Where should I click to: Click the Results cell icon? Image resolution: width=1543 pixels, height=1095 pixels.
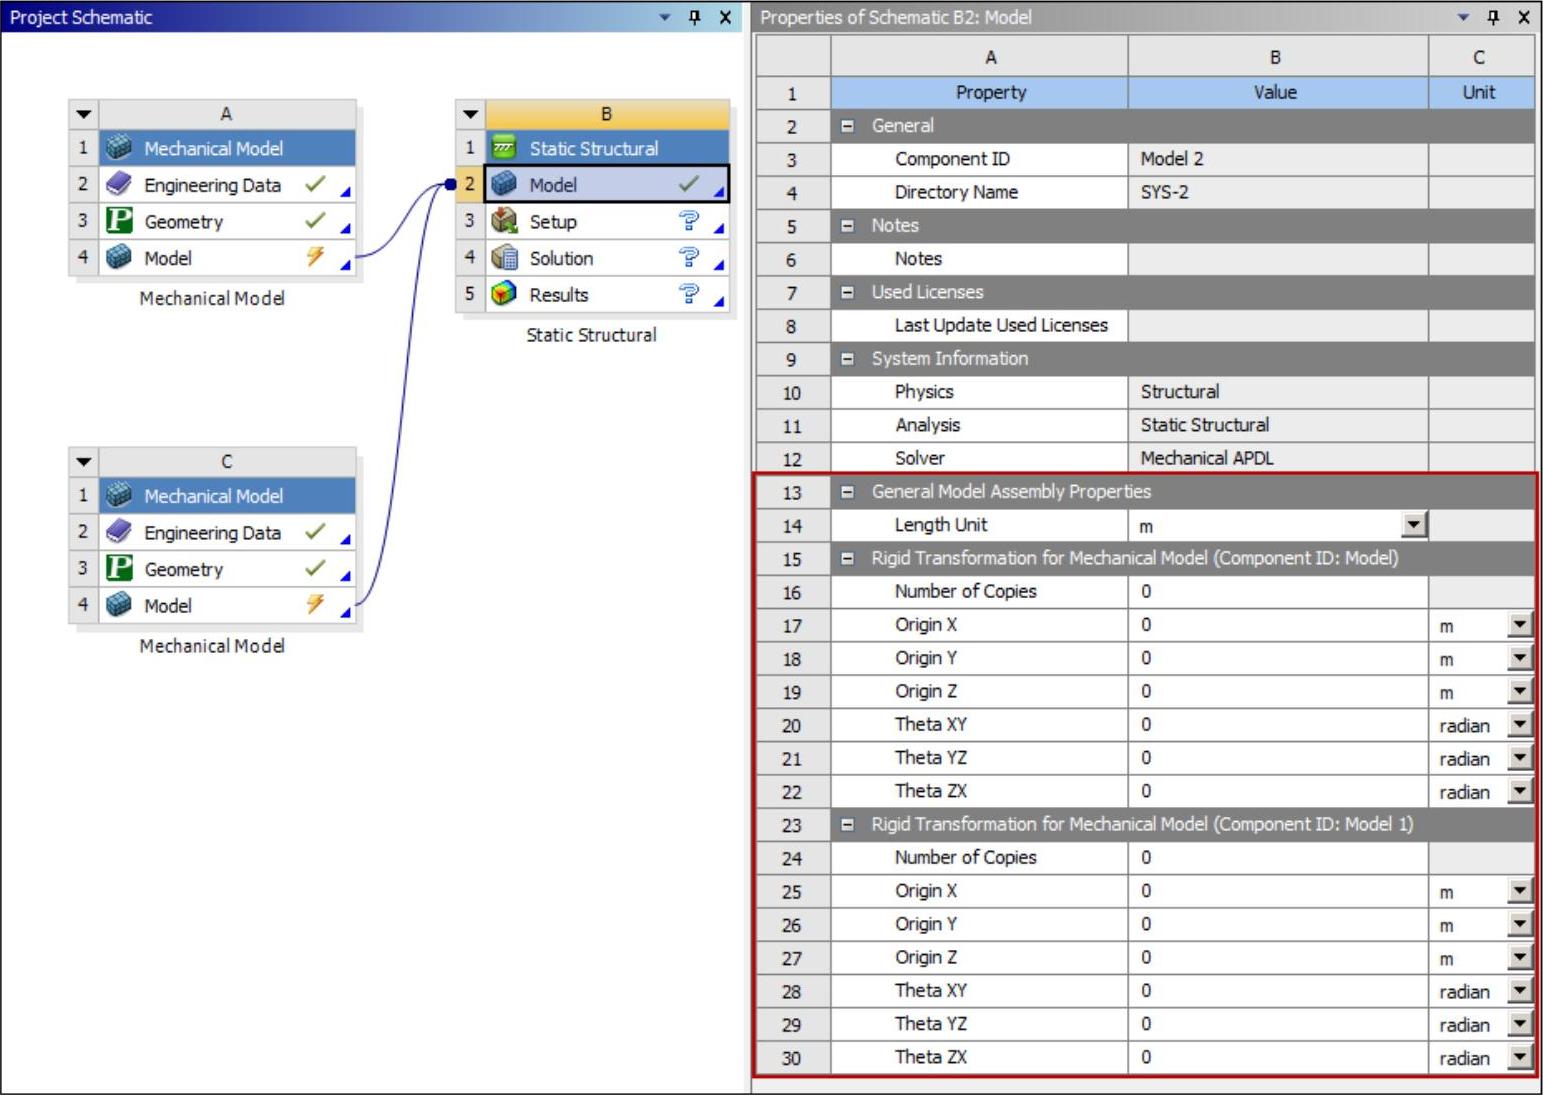(x=504, y=294)
